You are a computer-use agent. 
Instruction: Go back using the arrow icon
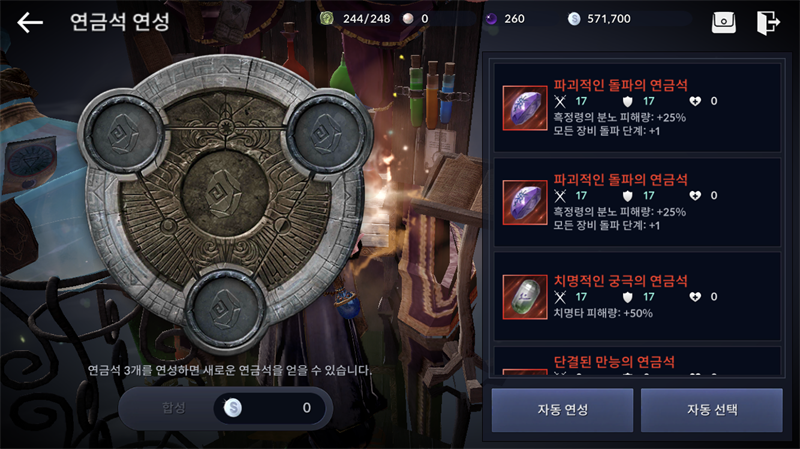pos(30,22)
